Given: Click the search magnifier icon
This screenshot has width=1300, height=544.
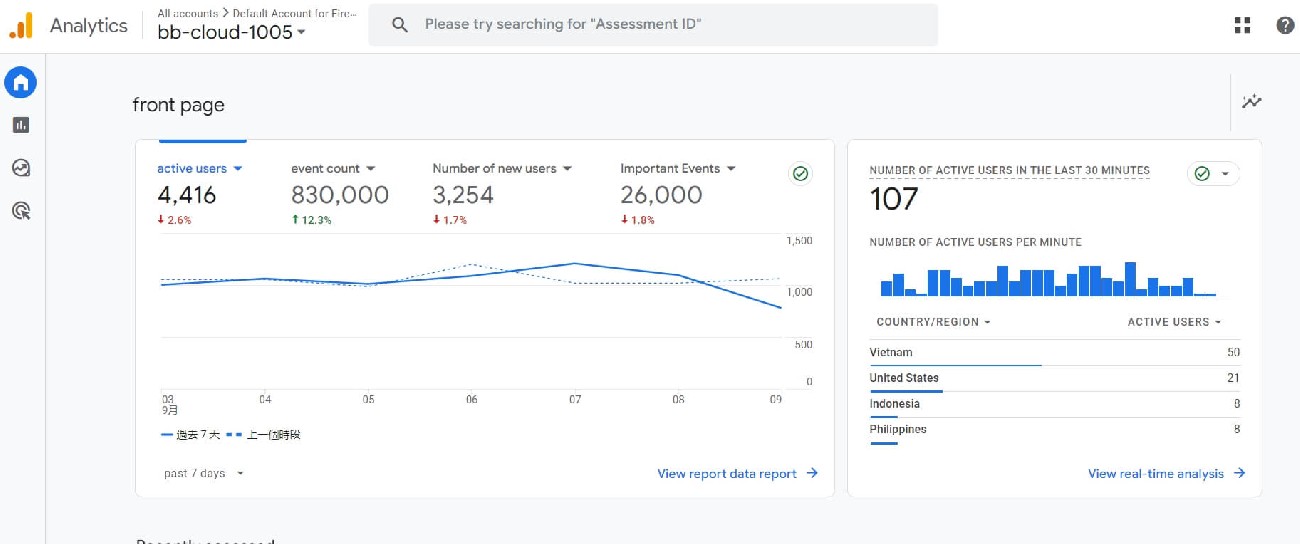Looking at the screenshot, I should tap(400, 25).
